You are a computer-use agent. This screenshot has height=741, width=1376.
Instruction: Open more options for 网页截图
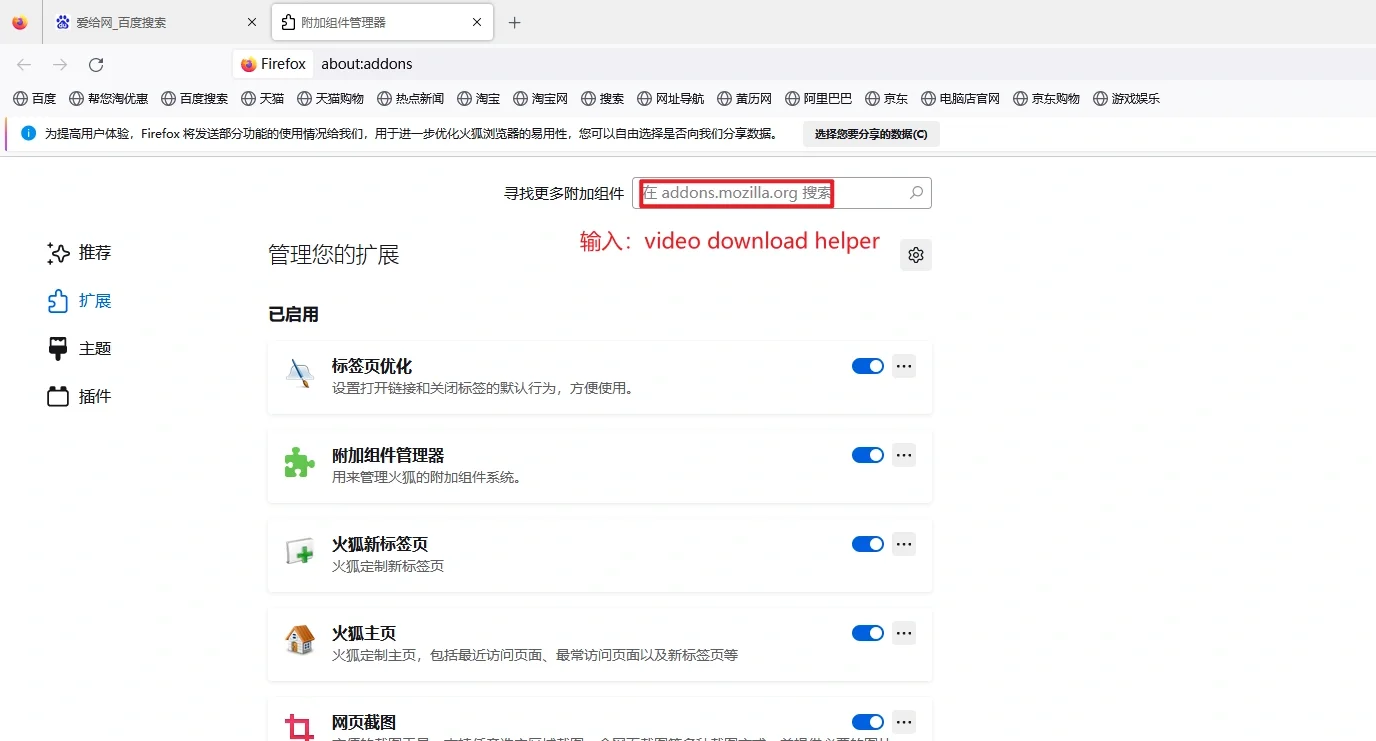tap(904, 722)
